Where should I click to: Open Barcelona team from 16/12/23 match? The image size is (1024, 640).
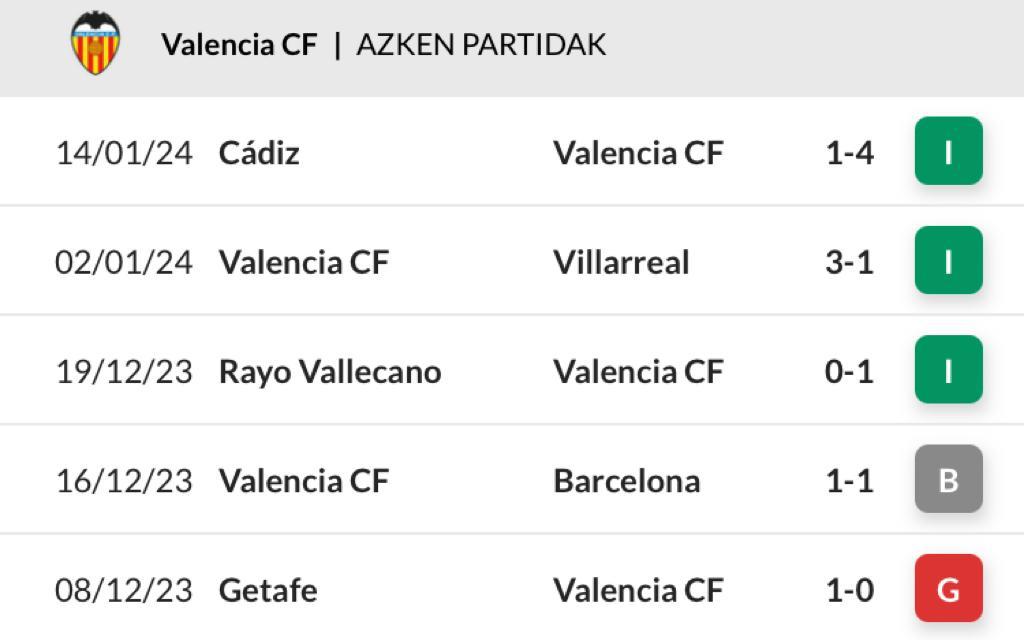626,481
